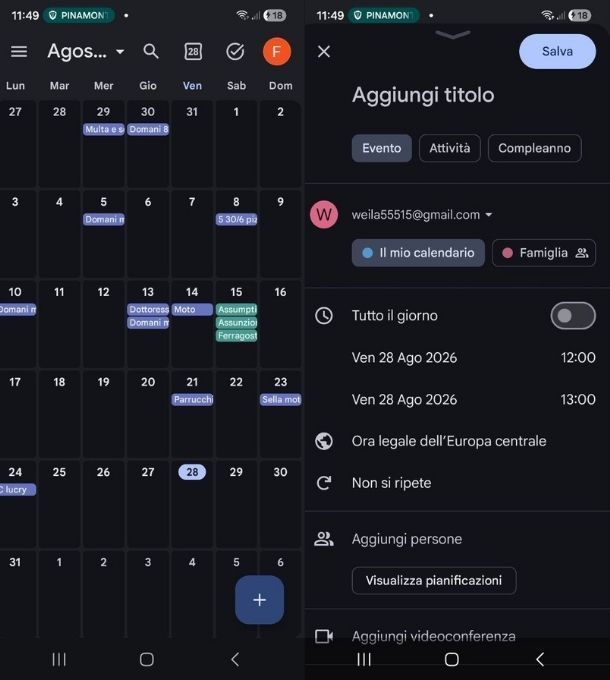
Task: Open the end date Ven 28 Ago 2026
Action: coord(404,399)
